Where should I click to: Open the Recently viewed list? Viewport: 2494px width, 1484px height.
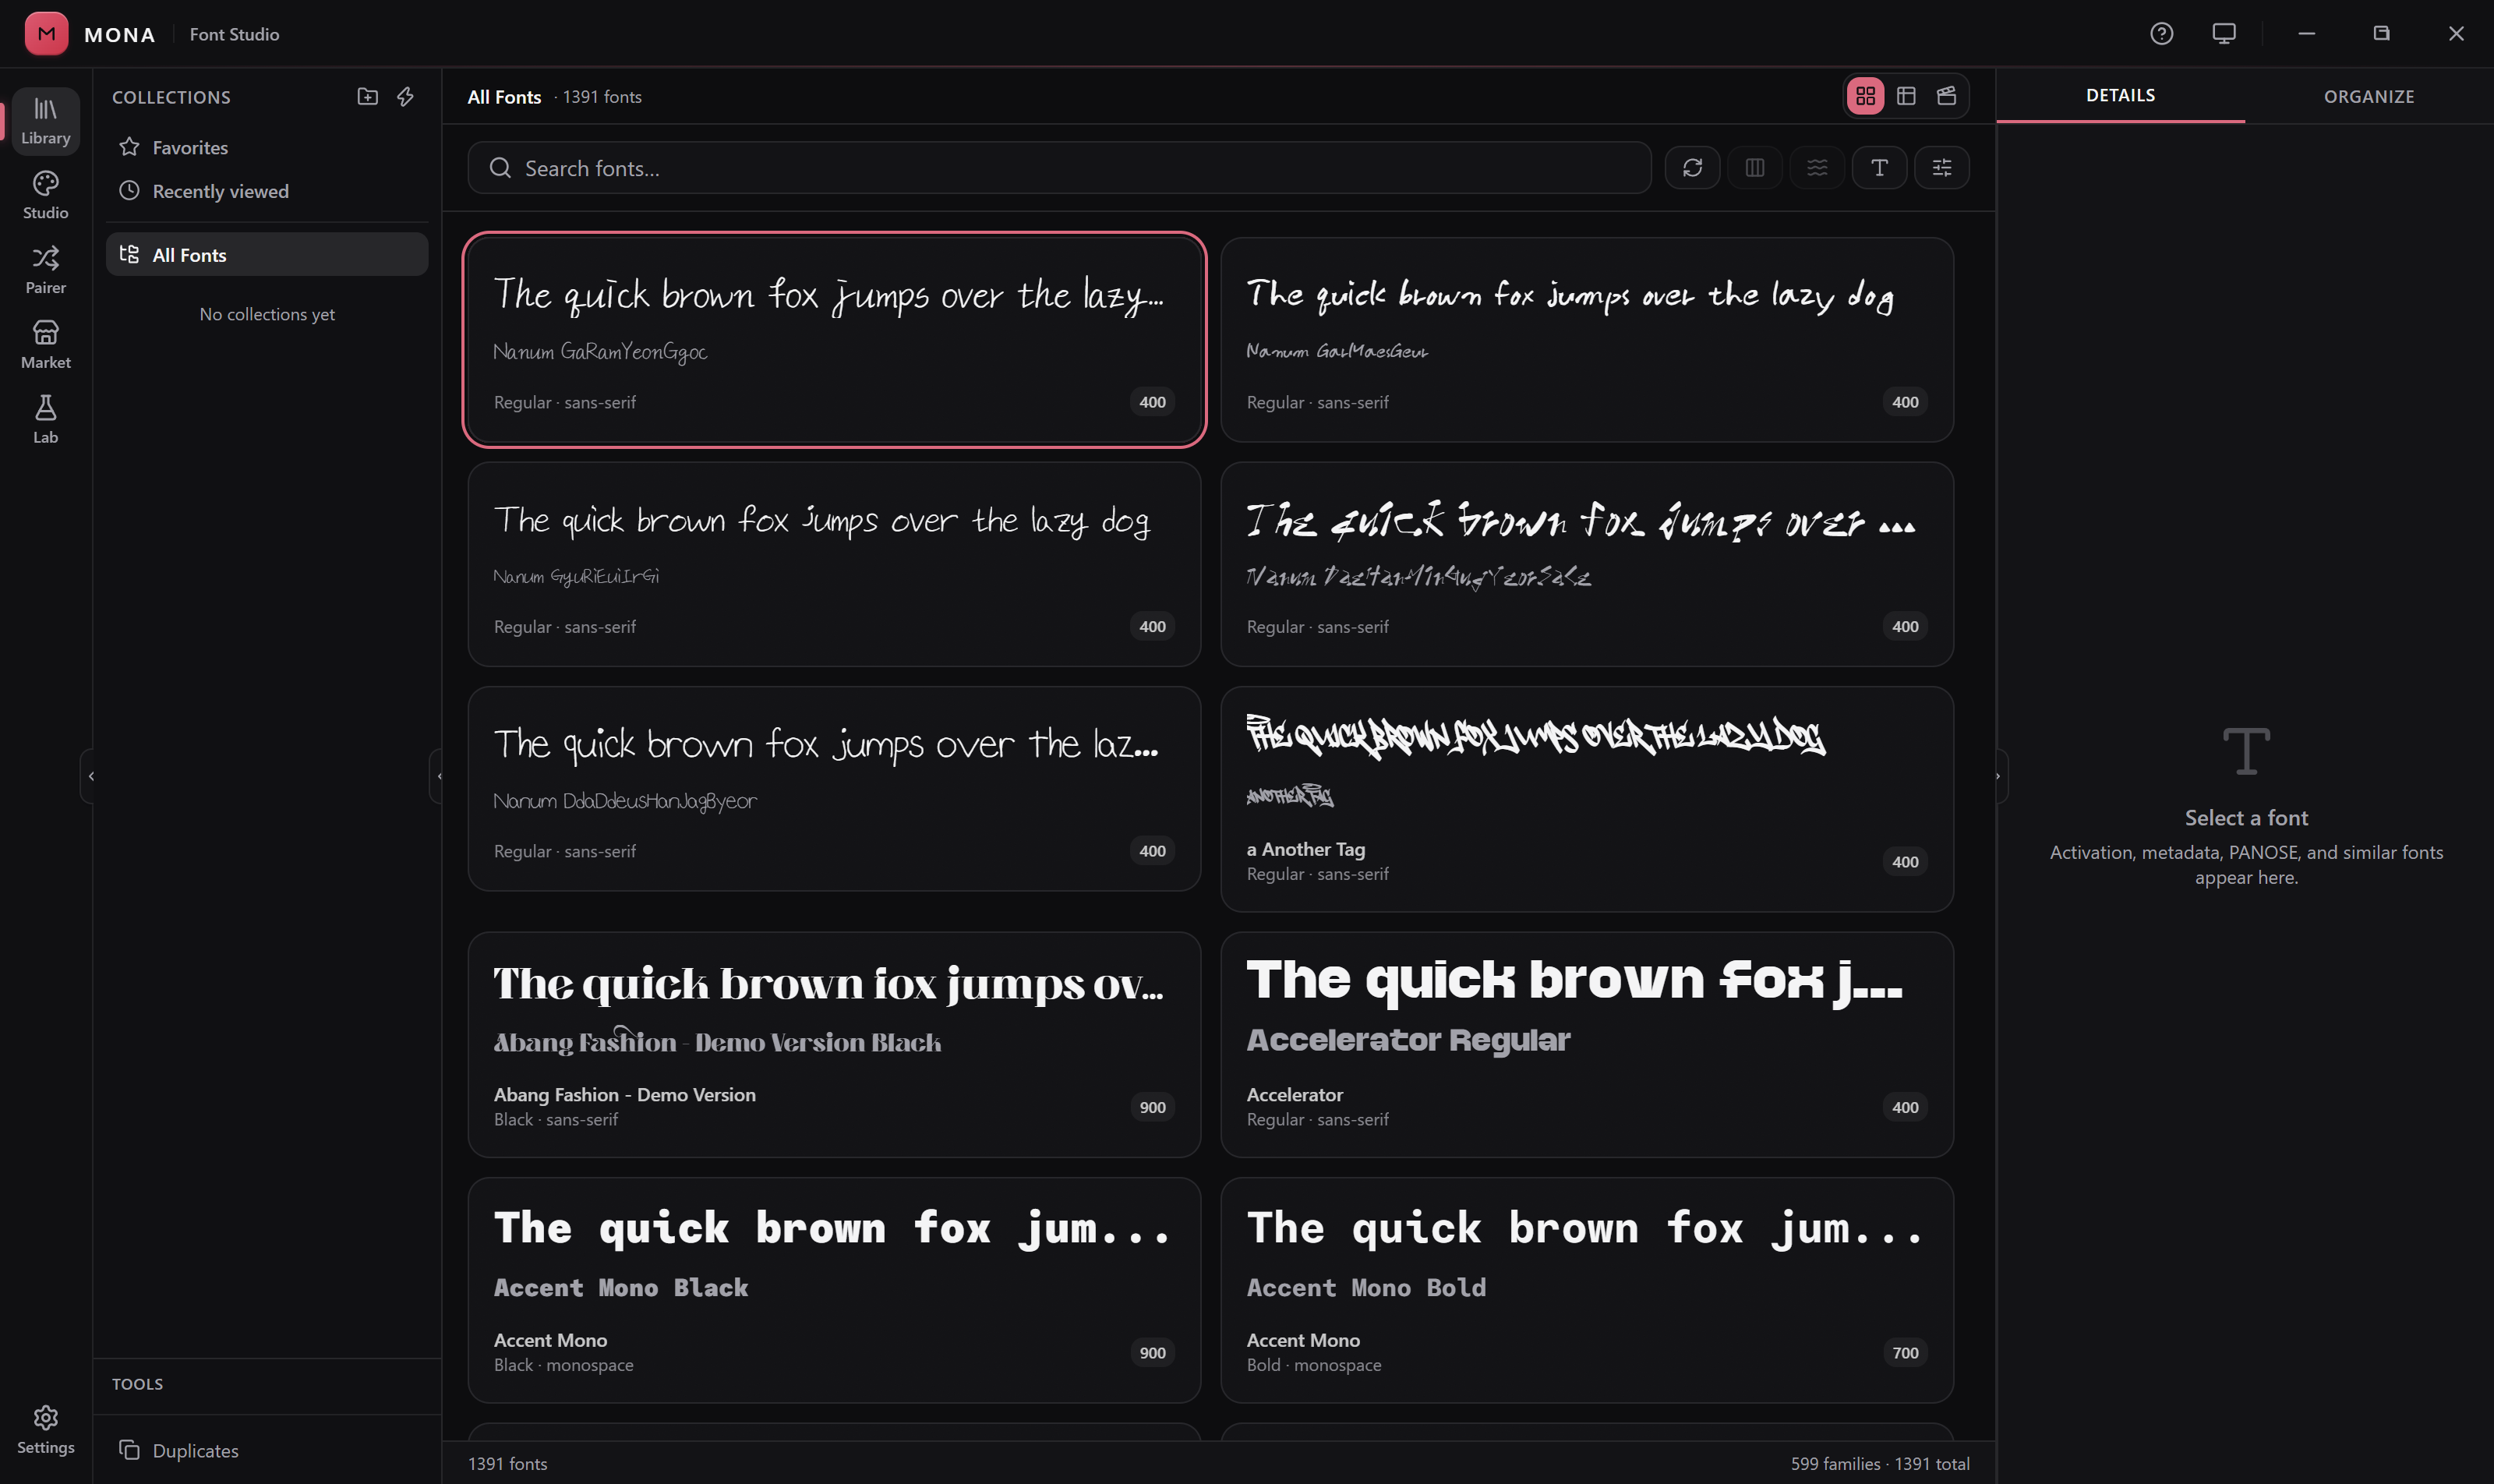[267, 191]
